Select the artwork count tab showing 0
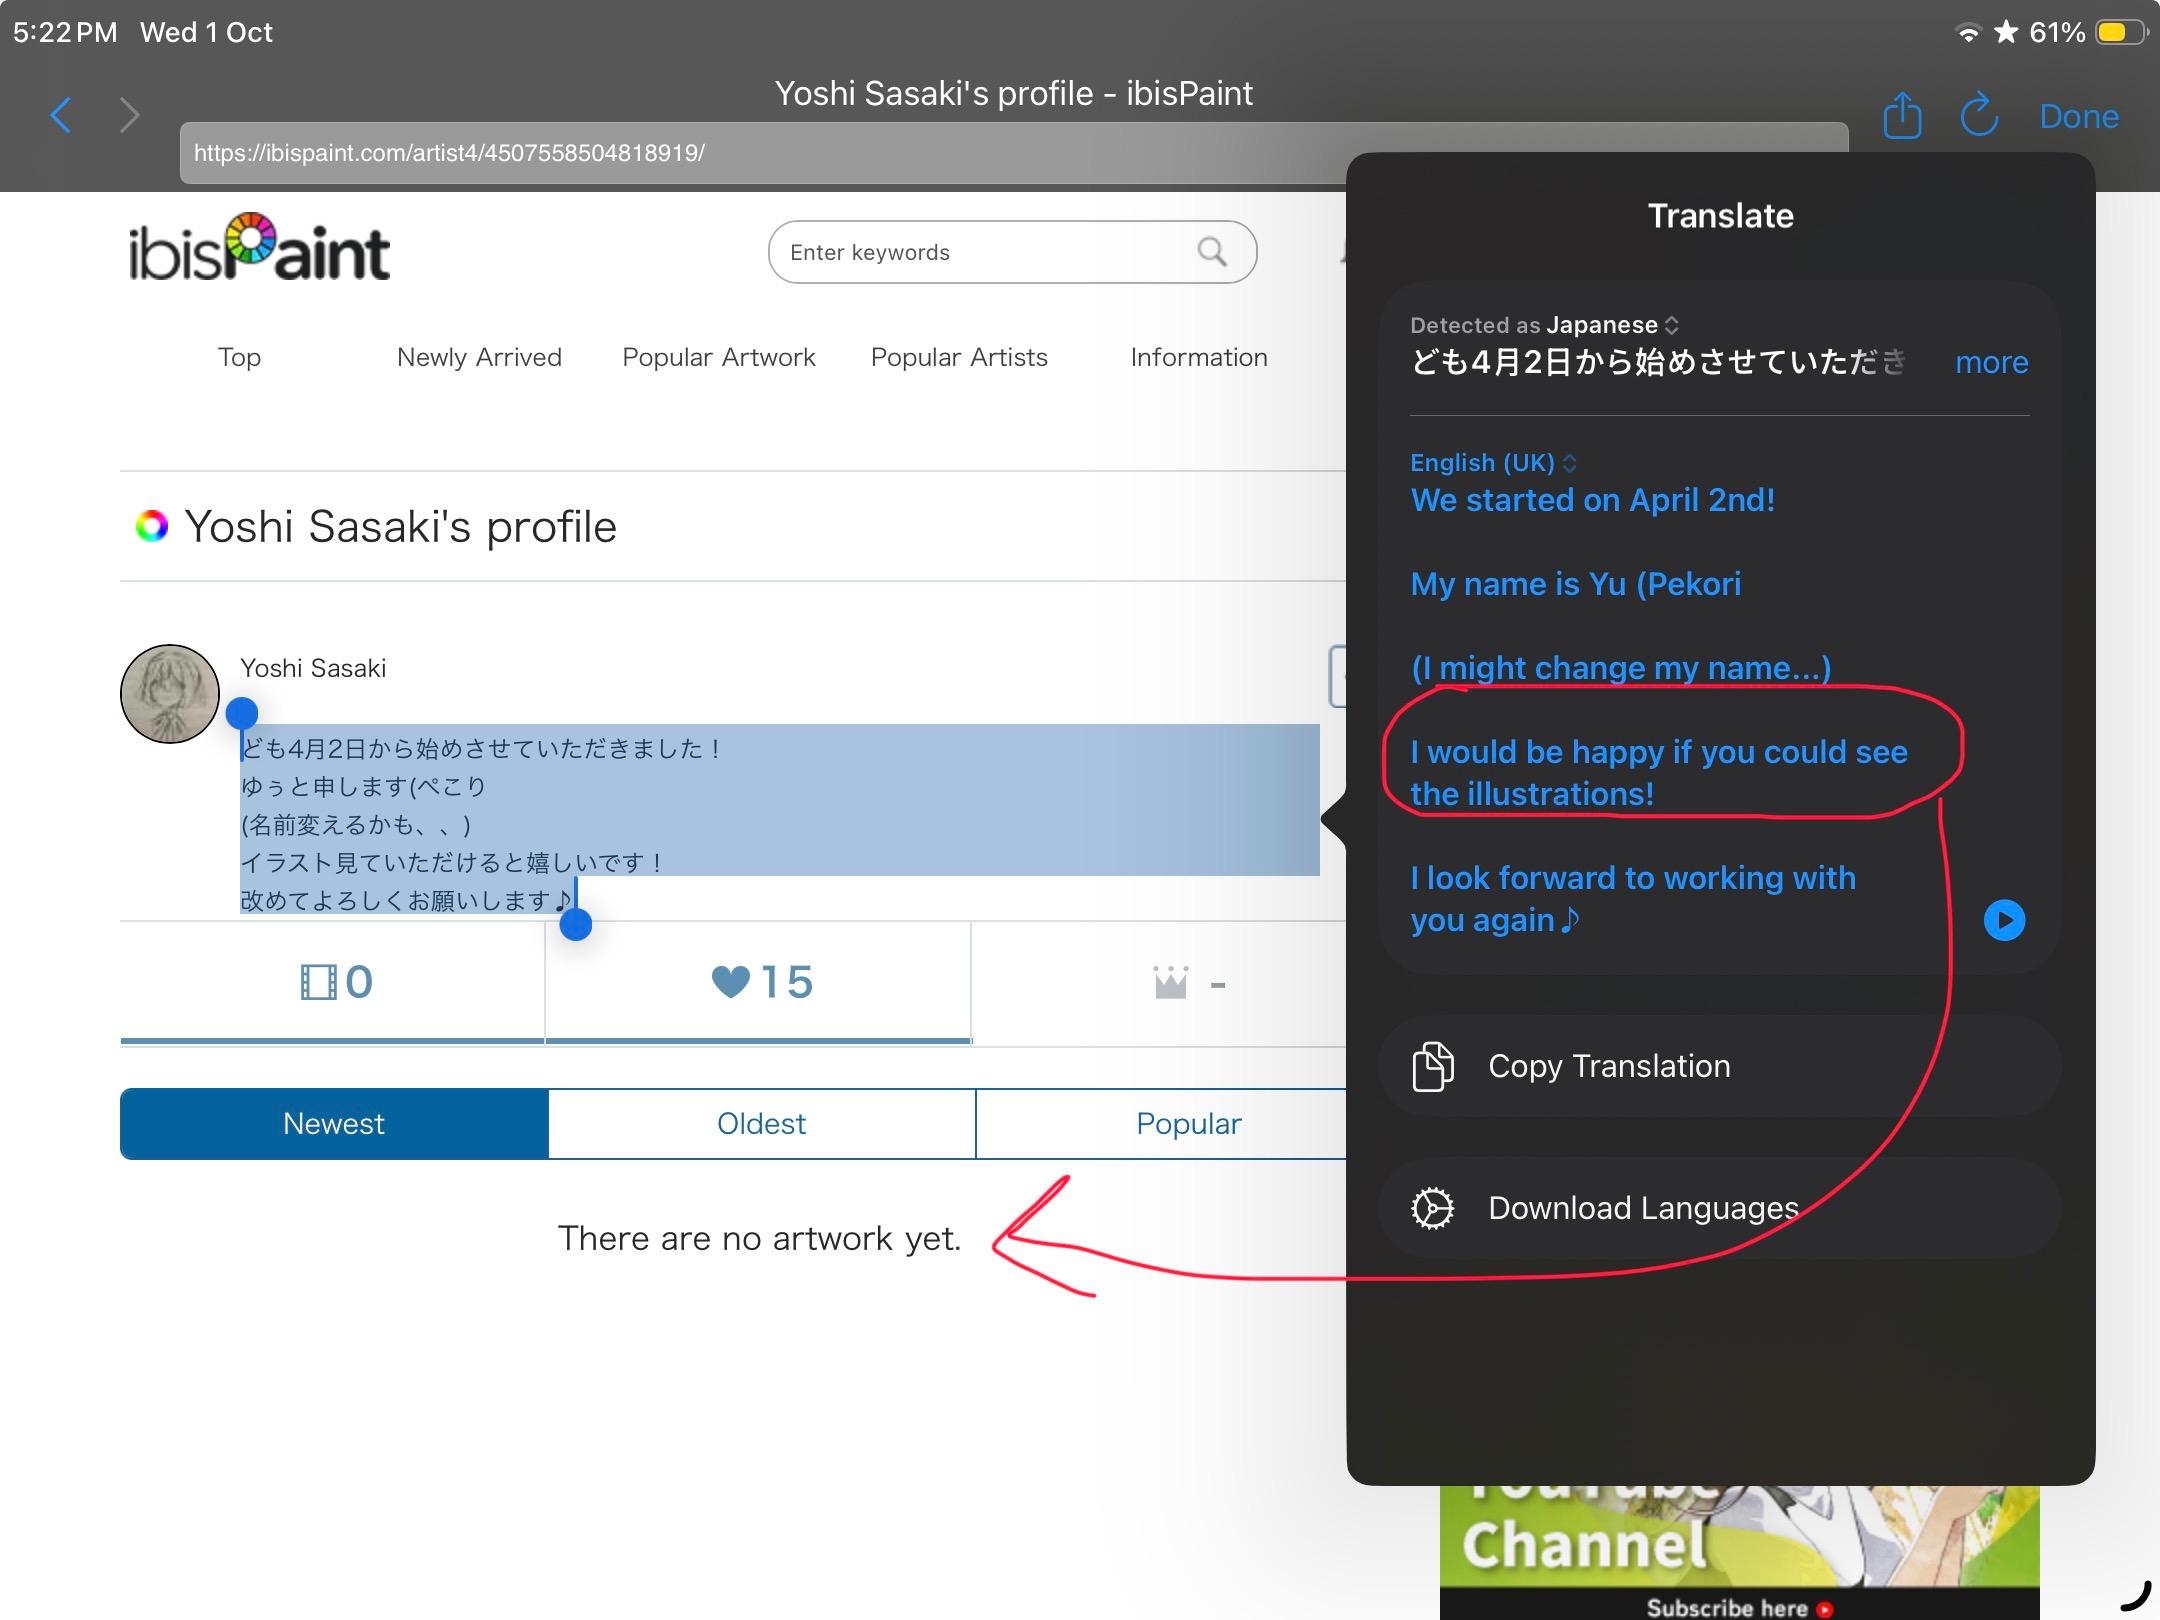 [332, 982]
